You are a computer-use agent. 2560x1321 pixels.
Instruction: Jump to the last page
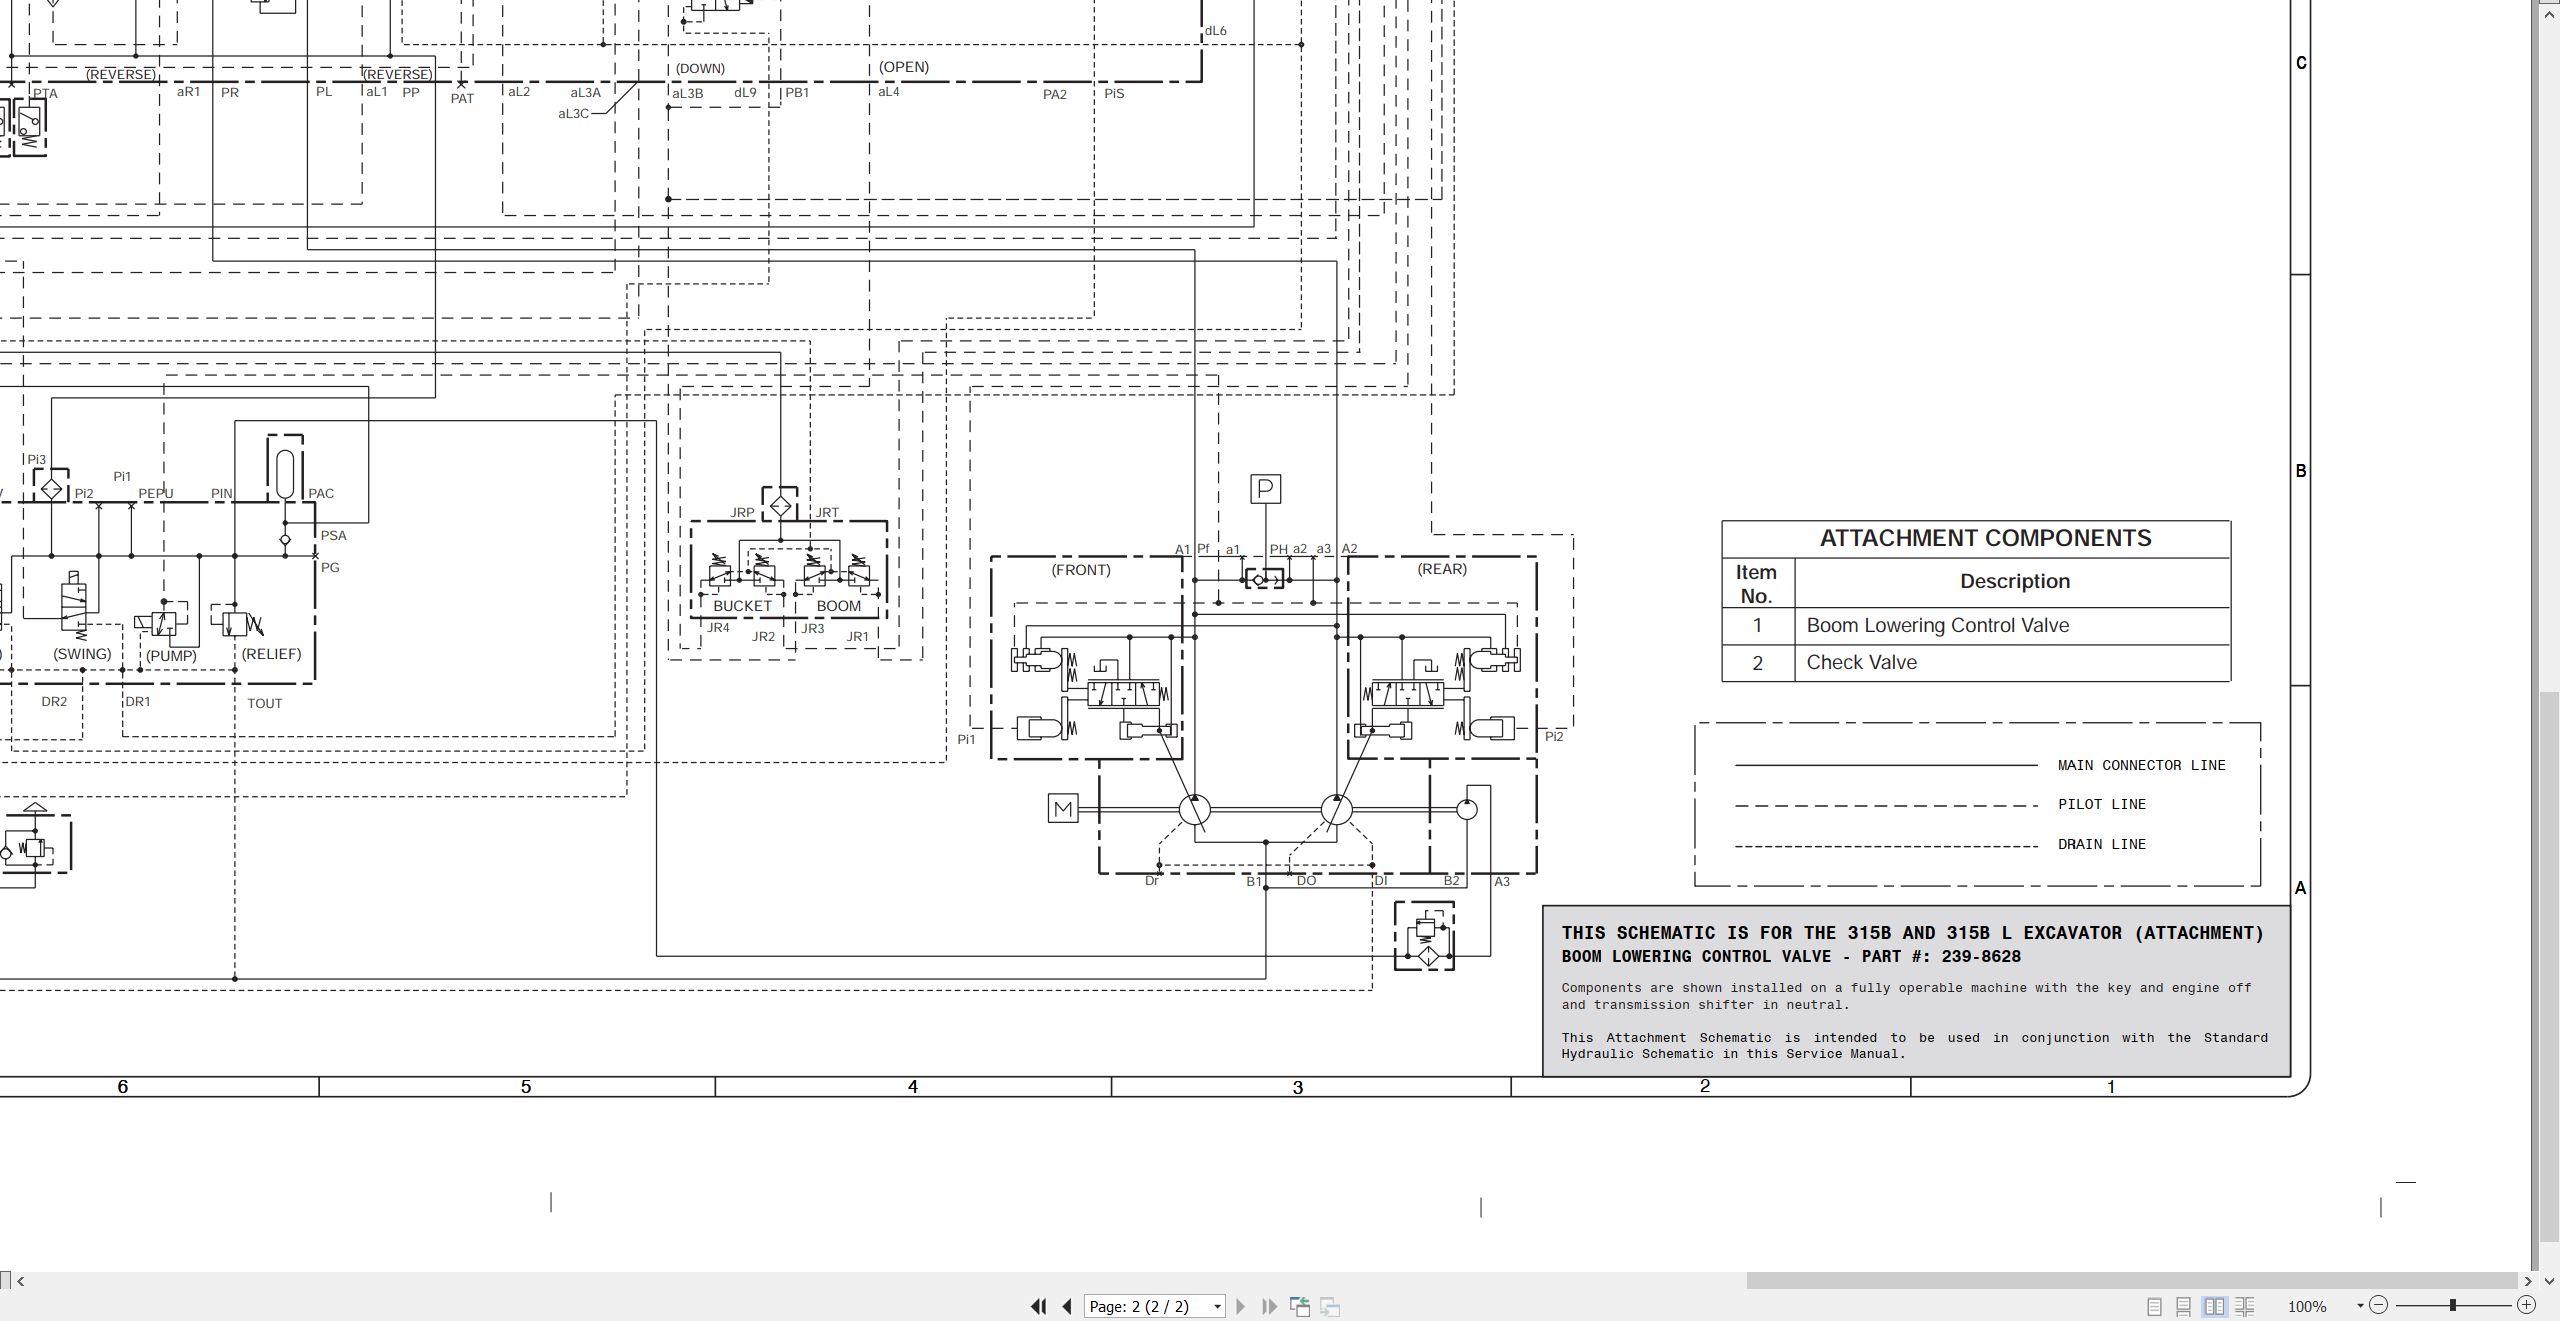click(1270, 1306)
